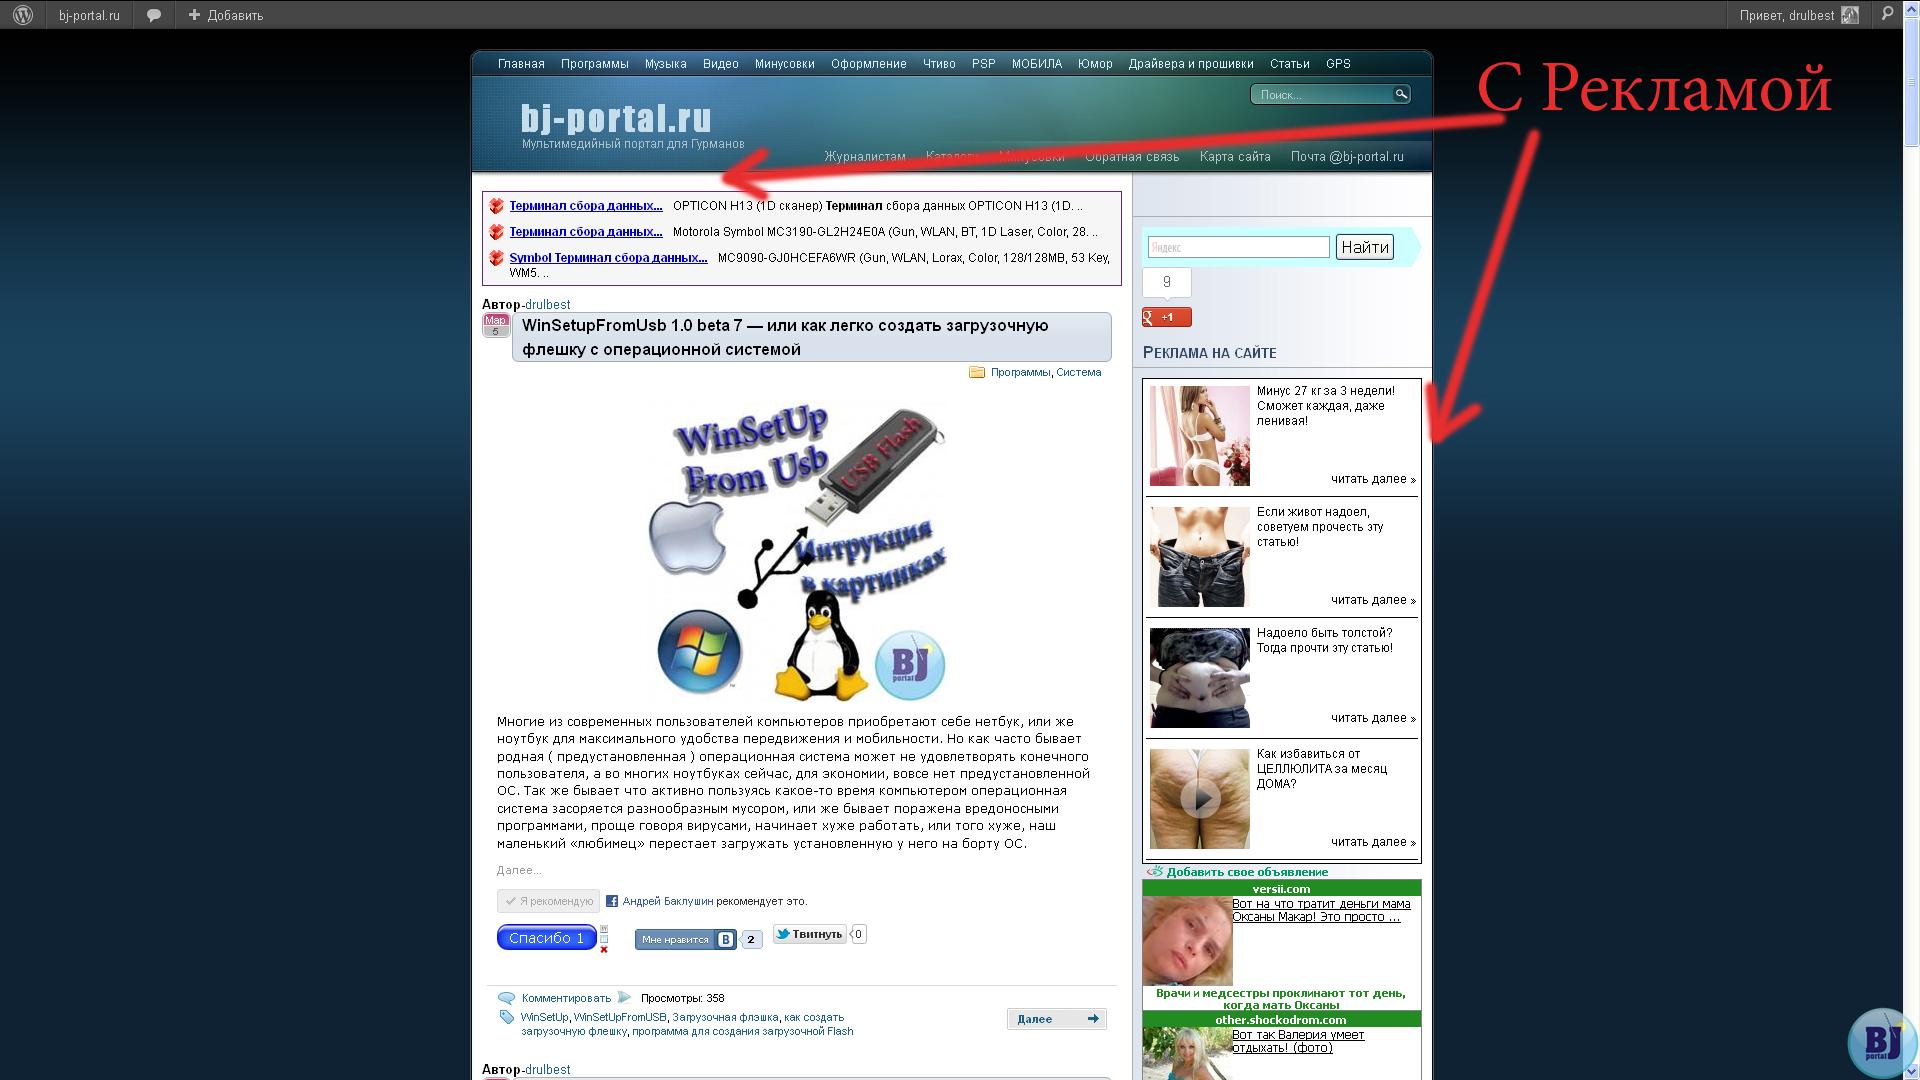Click the icon by Добавить свое объявление
This screenshot has width=1920, height=1080.
tap(1155, 871)
